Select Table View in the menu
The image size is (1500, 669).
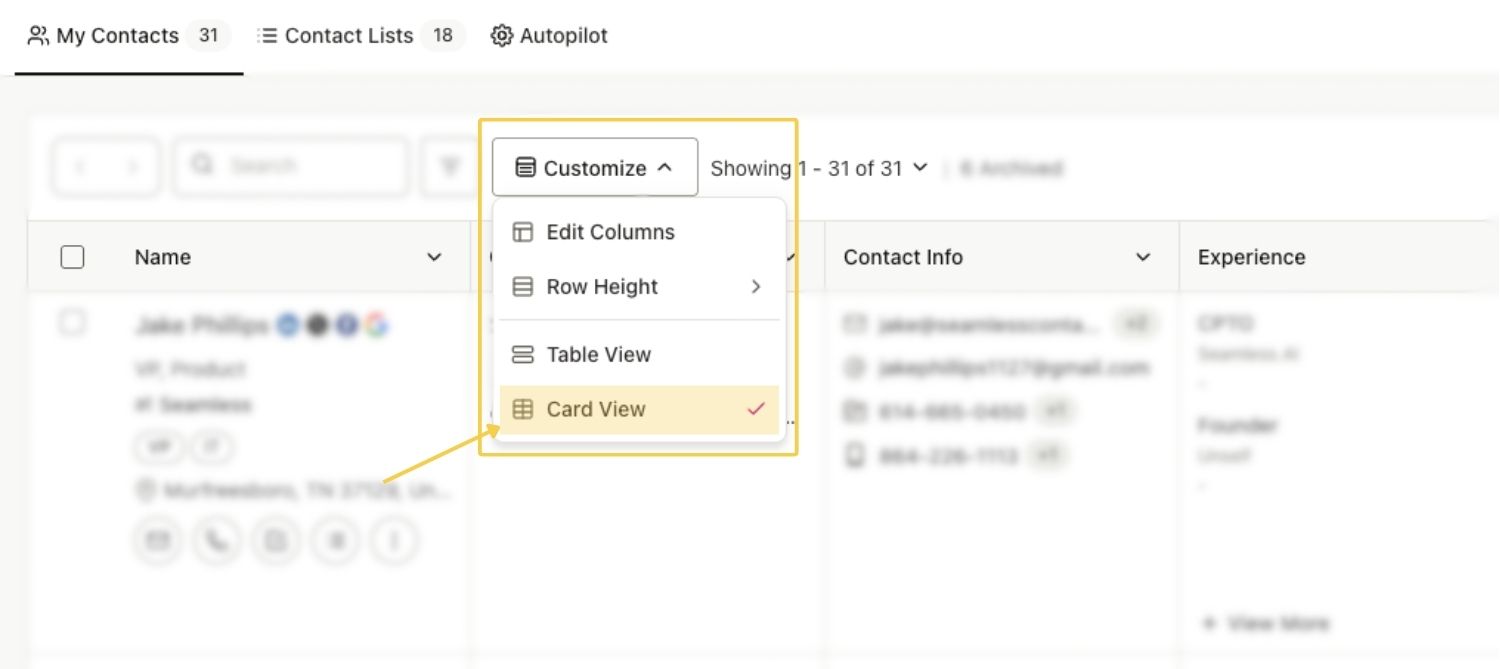click(639, 354)
